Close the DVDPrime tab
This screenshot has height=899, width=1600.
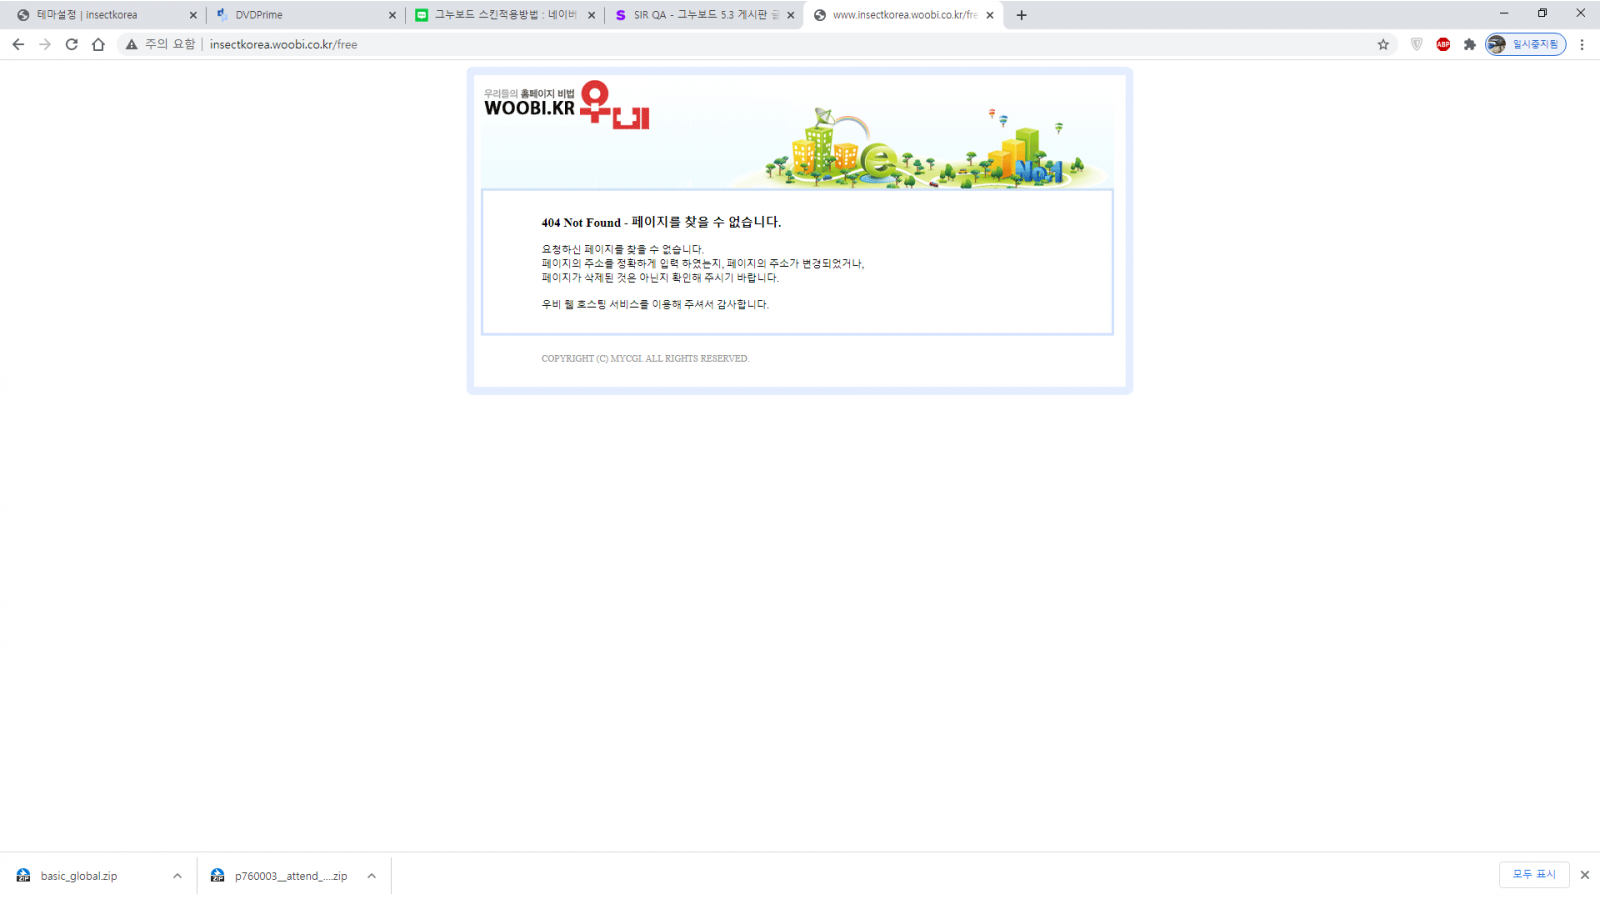[x=392, y=15]
